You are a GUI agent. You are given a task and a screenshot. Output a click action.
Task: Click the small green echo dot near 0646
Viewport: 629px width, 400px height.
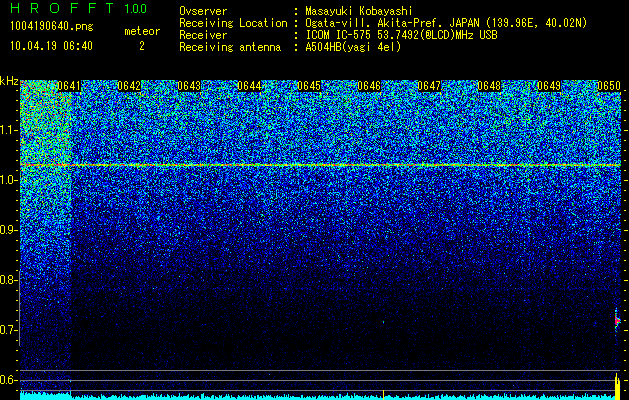coord(383,322)
